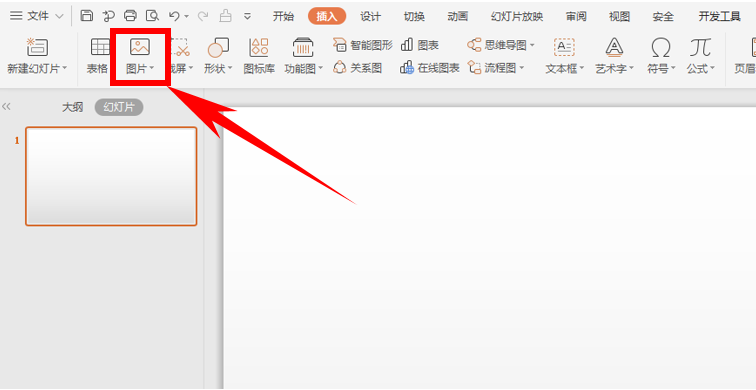Screen dimensions: 756x390
Task: Insert a 智能图形 smart graphic
Action: pyautogui.click(x=363, y=45)
